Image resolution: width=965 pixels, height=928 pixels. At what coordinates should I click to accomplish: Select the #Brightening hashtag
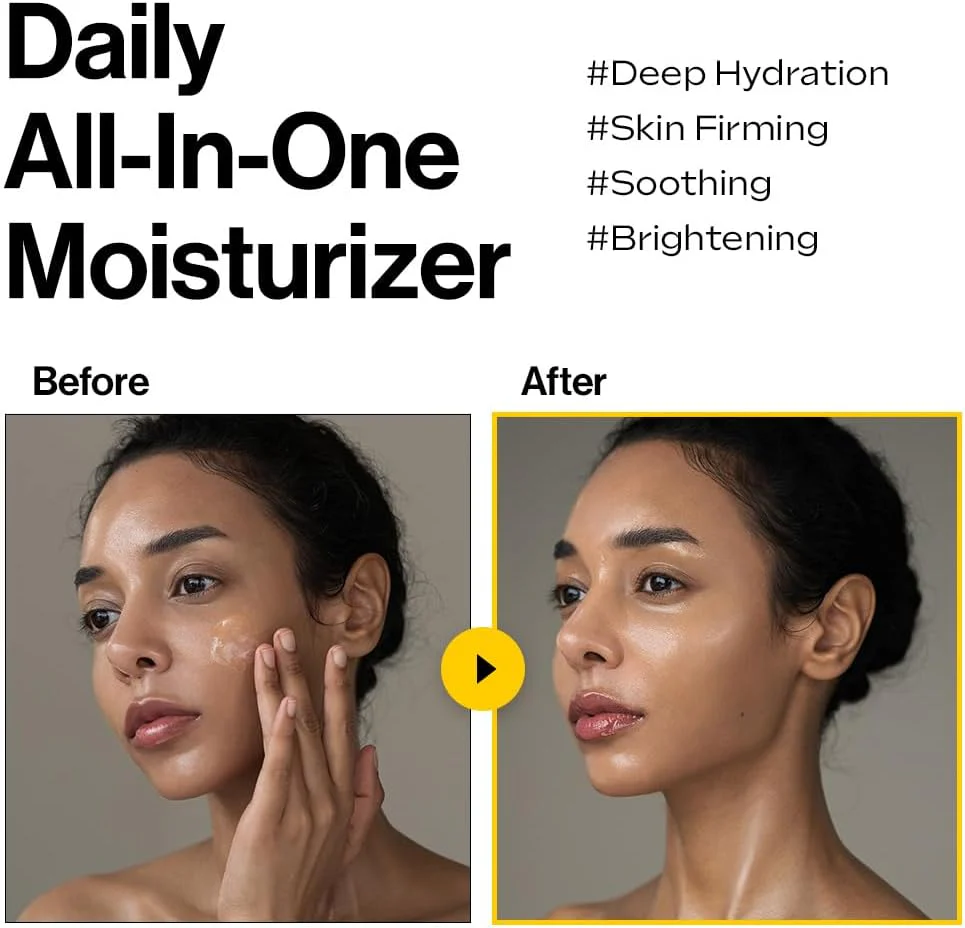click(x=702, y=239)
